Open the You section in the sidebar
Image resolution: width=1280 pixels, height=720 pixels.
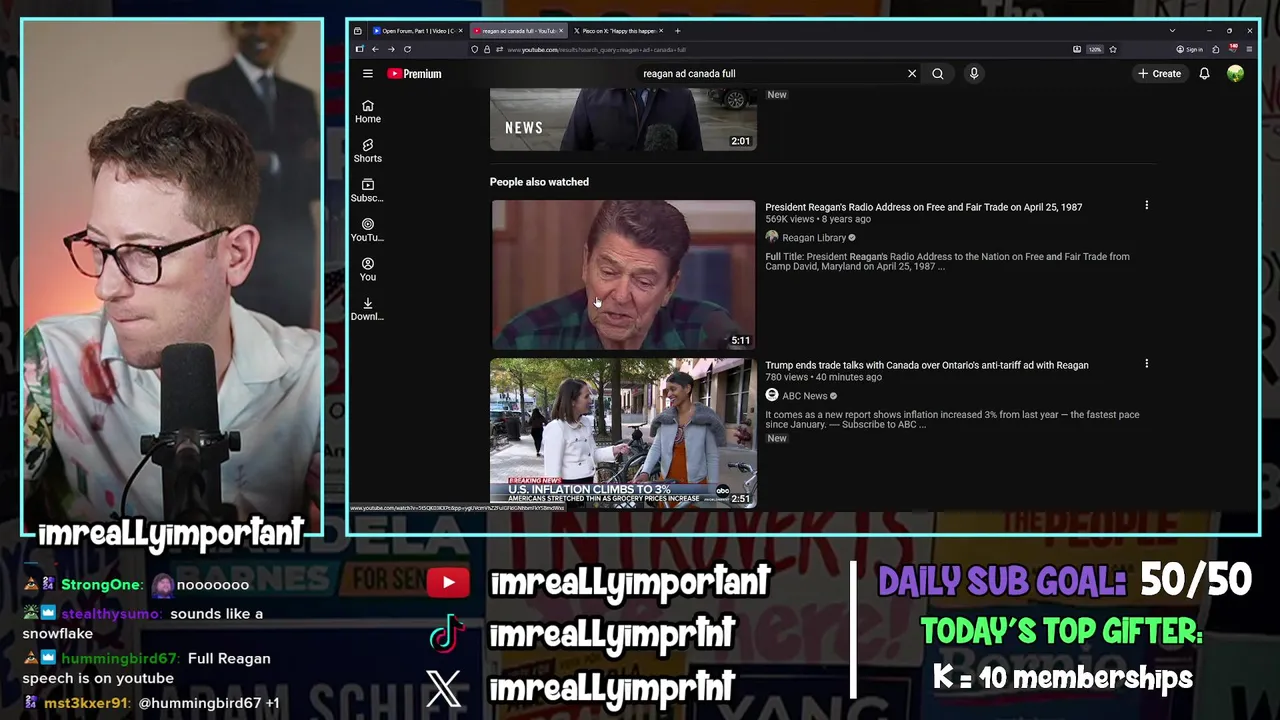pyautogui.click(x=368, y=269)
